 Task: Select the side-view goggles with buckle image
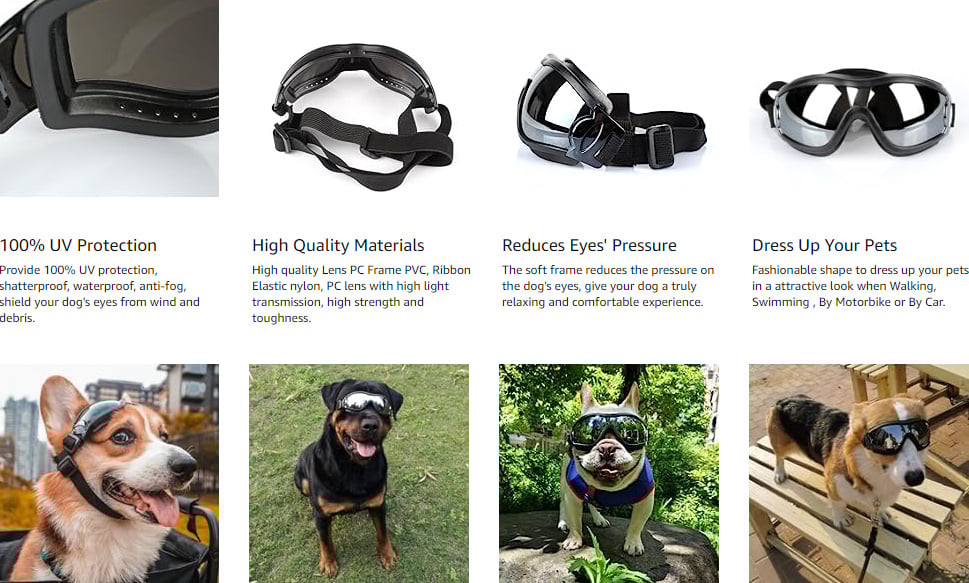(611, 112)
